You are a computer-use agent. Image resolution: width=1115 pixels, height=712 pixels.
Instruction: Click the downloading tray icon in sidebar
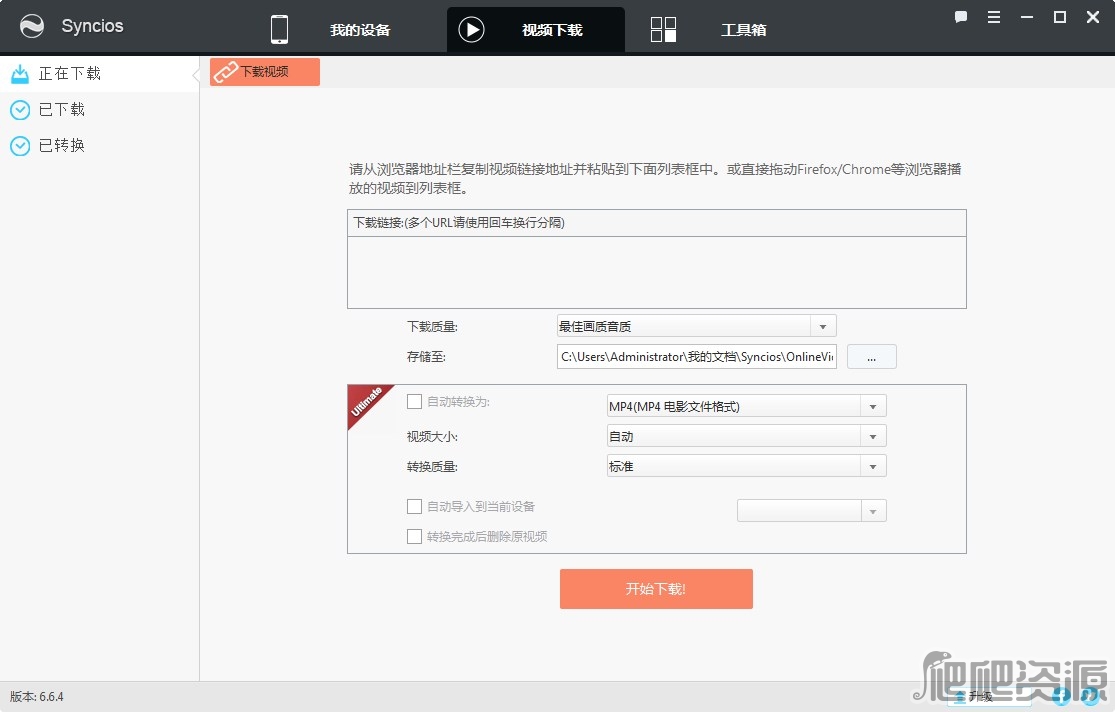click(20, 73)
